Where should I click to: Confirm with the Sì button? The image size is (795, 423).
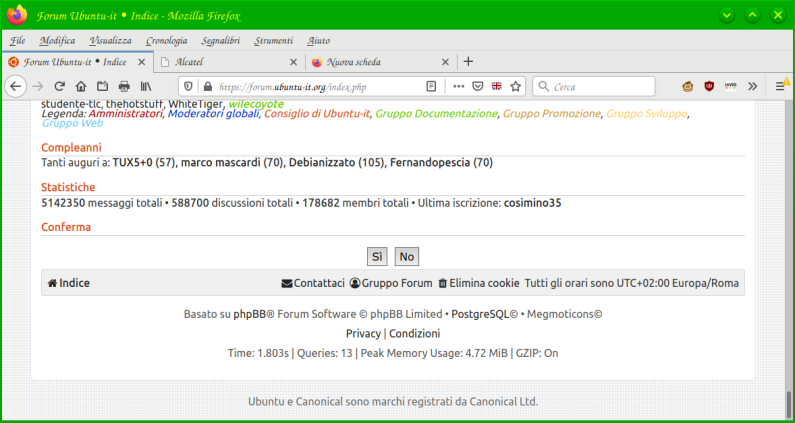(377, 257)
